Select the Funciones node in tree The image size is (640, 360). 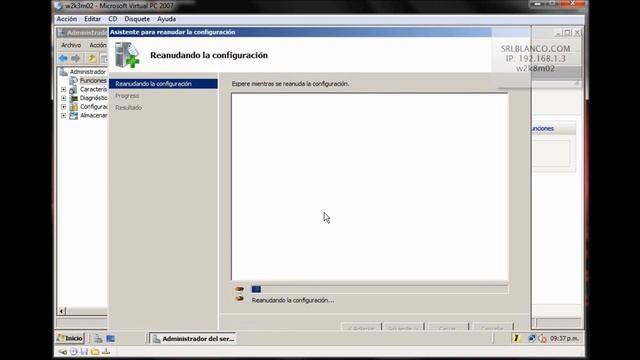[93, 80]
